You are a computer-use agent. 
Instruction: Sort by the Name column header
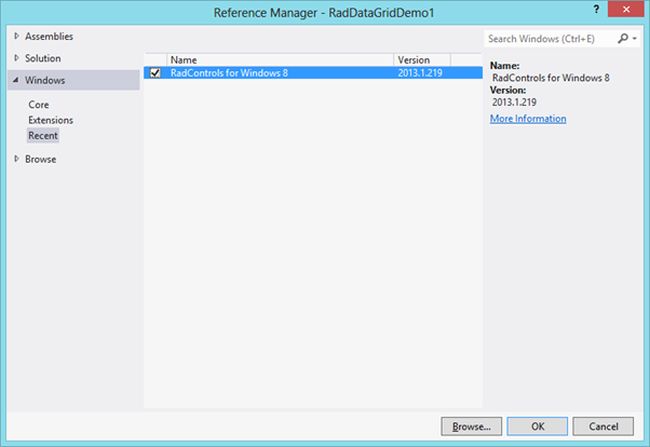pyautogui.click(x=280, y=60)
